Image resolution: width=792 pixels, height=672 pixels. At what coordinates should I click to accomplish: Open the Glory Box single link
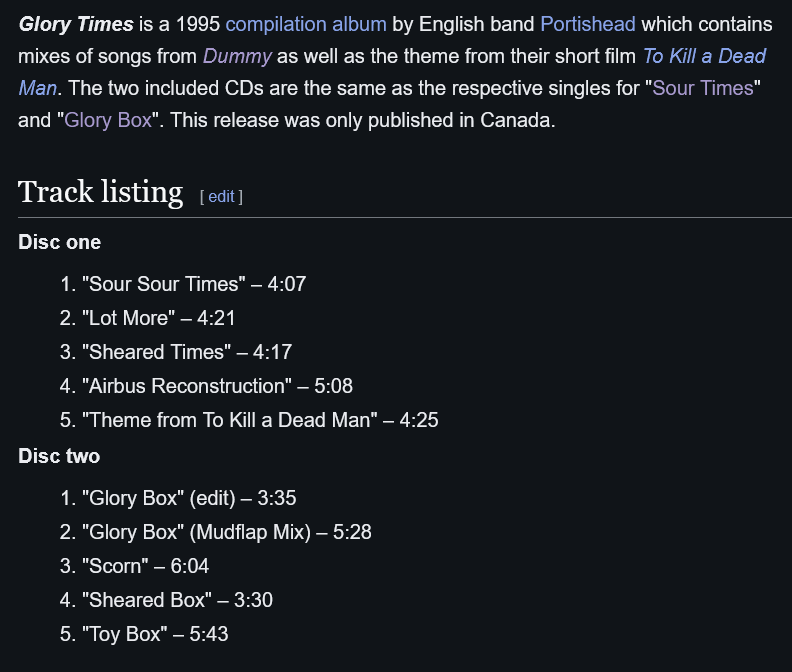pyautogui.click(x=108, y=120)
